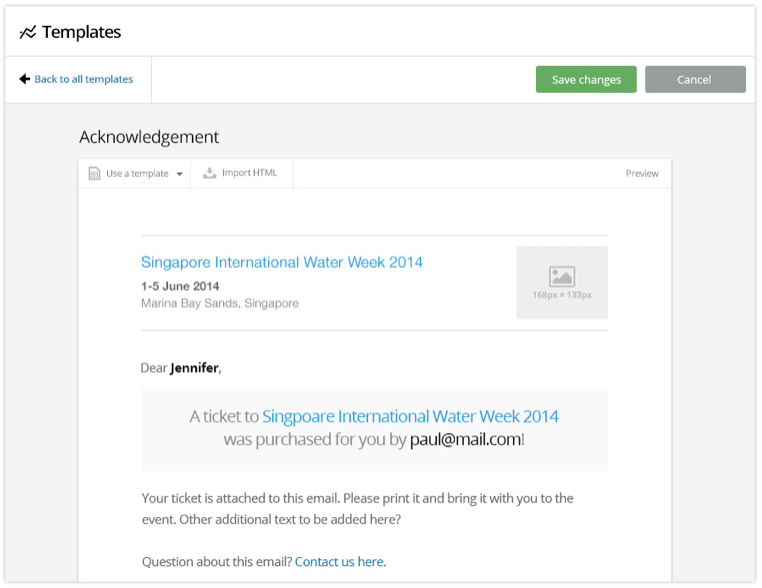
Task: Click the 'Your ticket is attached' paragraph
Action: [x=357, y=509]
